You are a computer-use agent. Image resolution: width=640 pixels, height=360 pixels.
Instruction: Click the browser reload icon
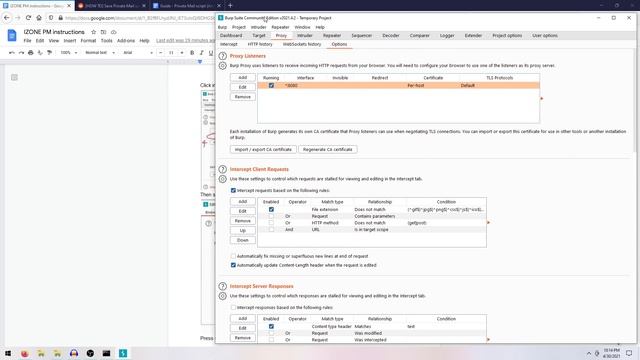28,18
